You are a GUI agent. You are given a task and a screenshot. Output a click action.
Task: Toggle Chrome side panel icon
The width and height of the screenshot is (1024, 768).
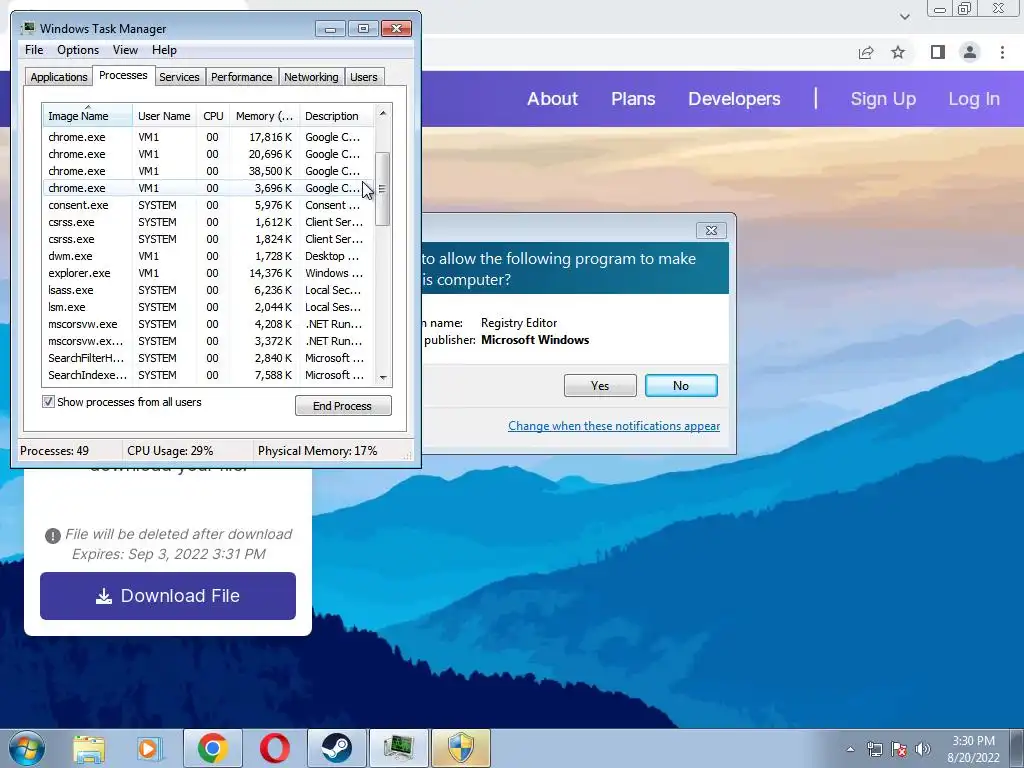pyautogui.click(x=938, y=52)
